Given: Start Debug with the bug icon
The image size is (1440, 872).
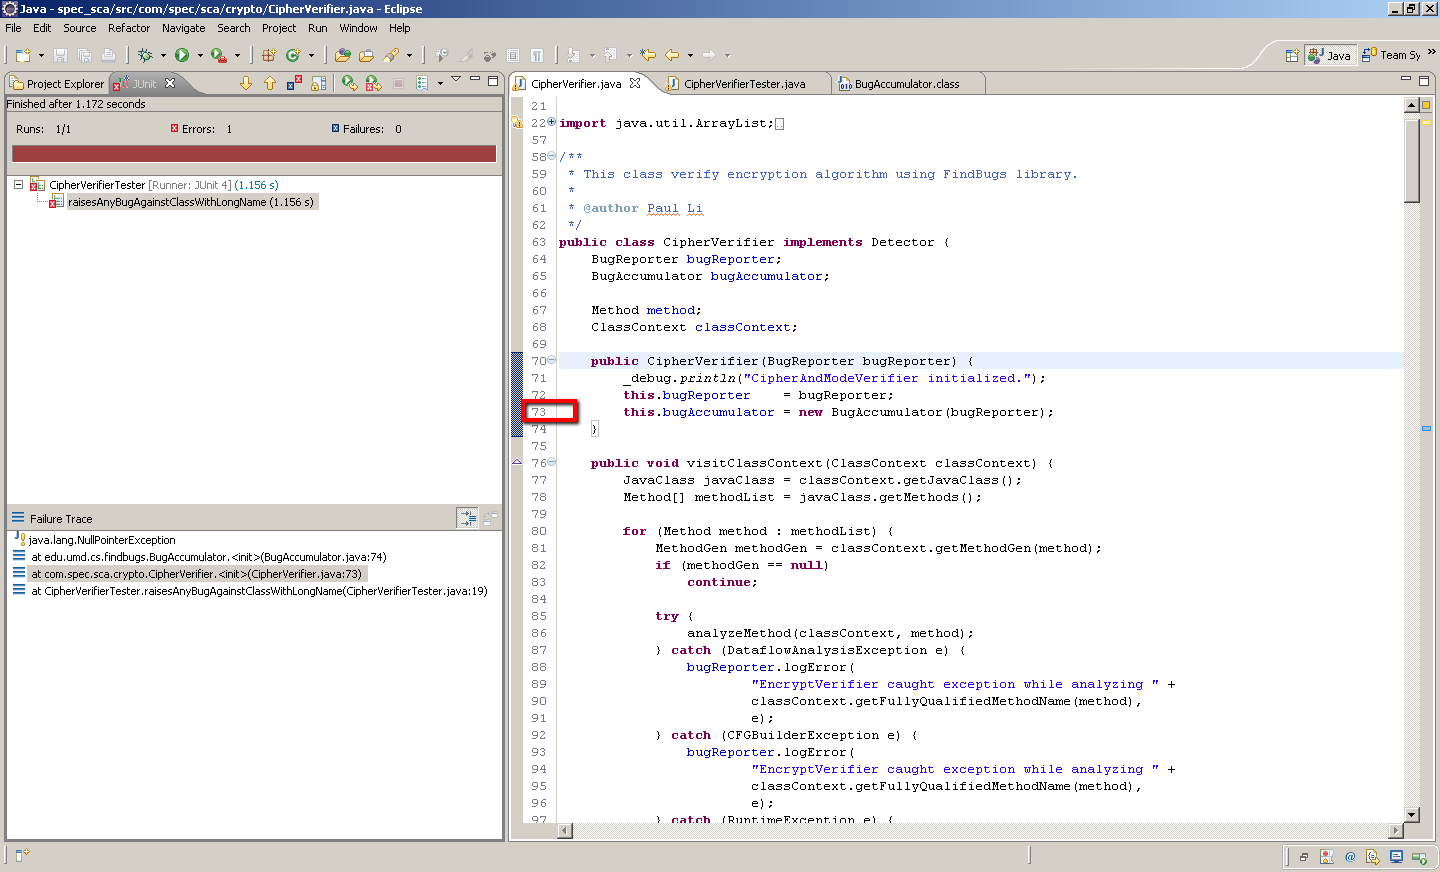Looking at the screenshot, I should 145,55.
